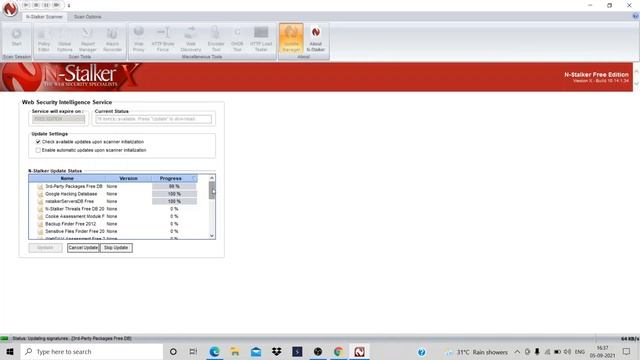The width and height of the screenshot is (640, 360).
Task: Open the Windows notification center icon
Action: 627,351
